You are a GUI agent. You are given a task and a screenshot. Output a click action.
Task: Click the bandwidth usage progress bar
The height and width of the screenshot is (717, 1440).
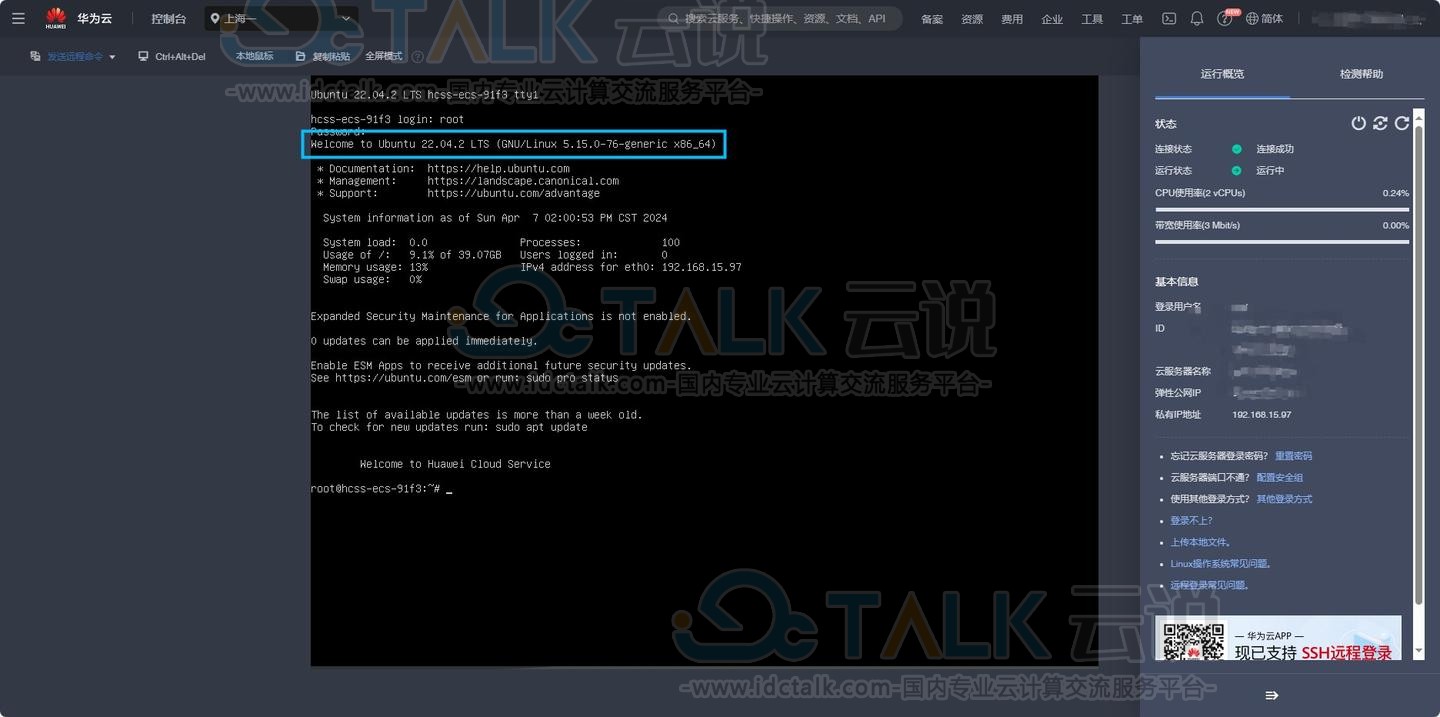[x=1282, y=242]
